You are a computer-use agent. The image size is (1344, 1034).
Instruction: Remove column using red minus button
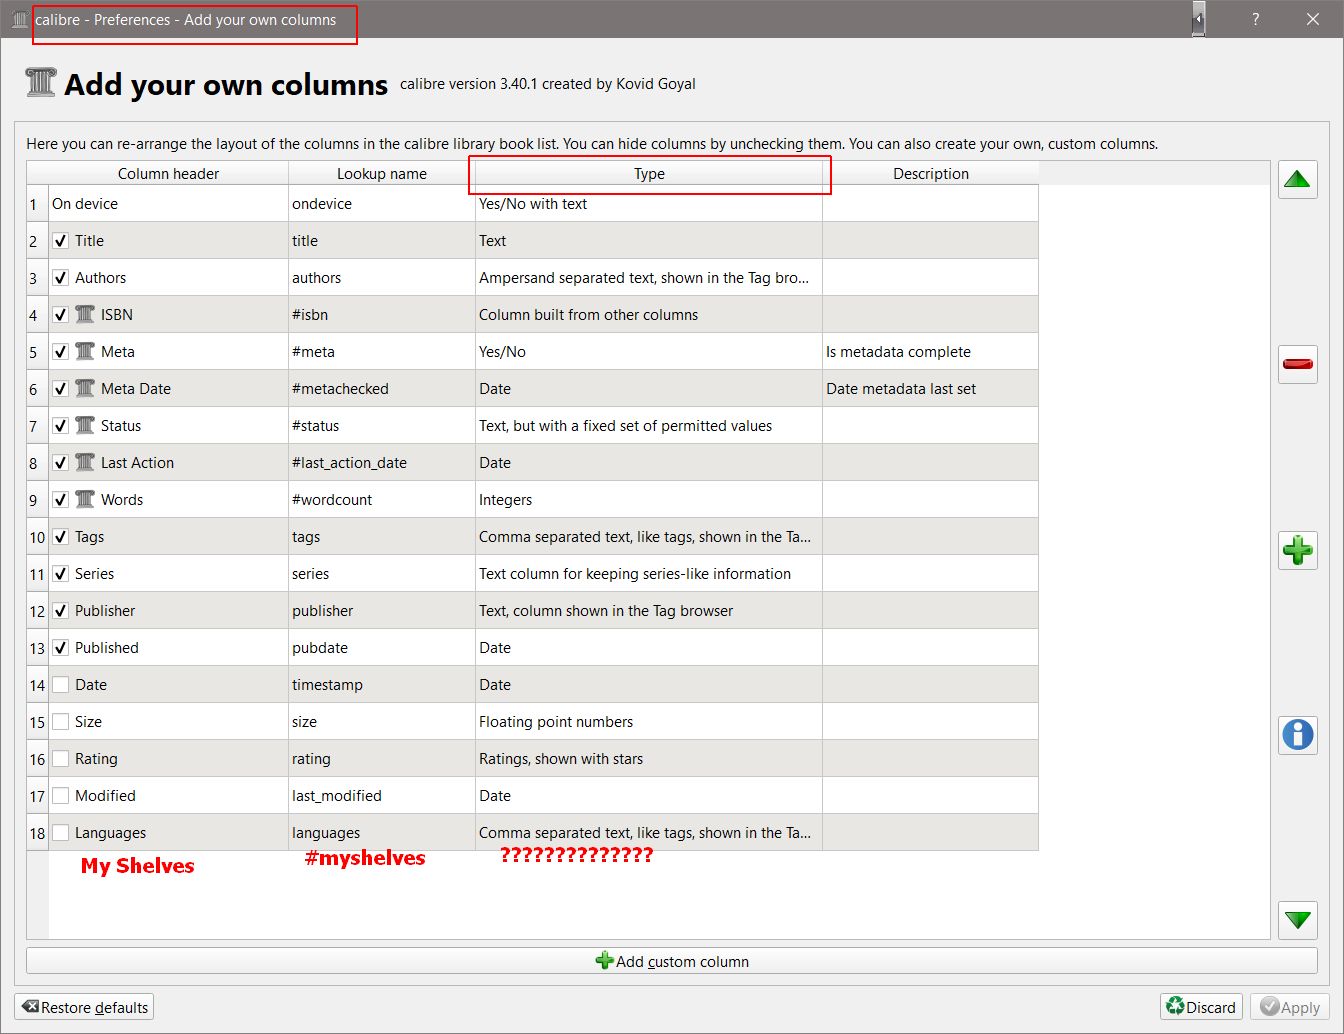pyautogui.click(x=1297, y=364)
